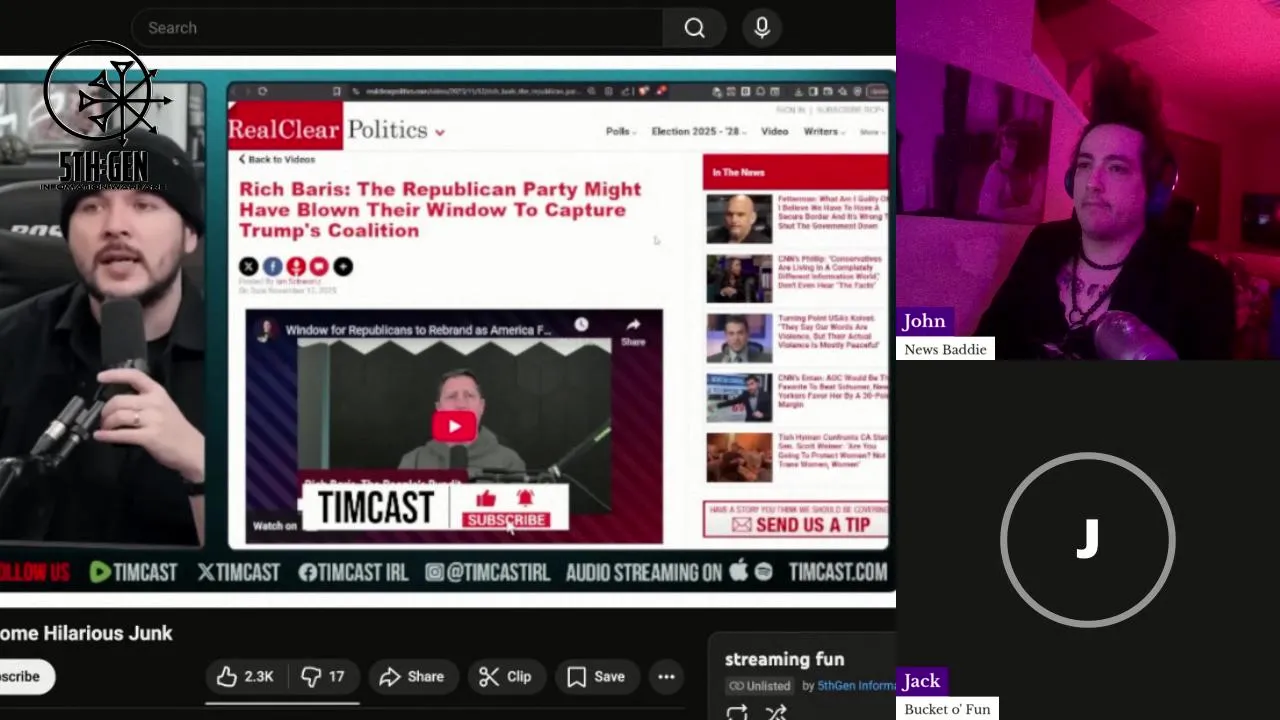Like the video showing 2.3K
The image size is (1280, 720).
(245, 677)
